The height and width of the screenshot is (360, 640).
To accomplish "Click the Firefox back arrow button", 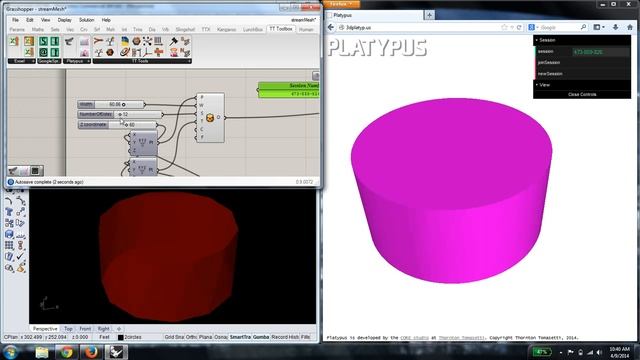I will 331,27.
